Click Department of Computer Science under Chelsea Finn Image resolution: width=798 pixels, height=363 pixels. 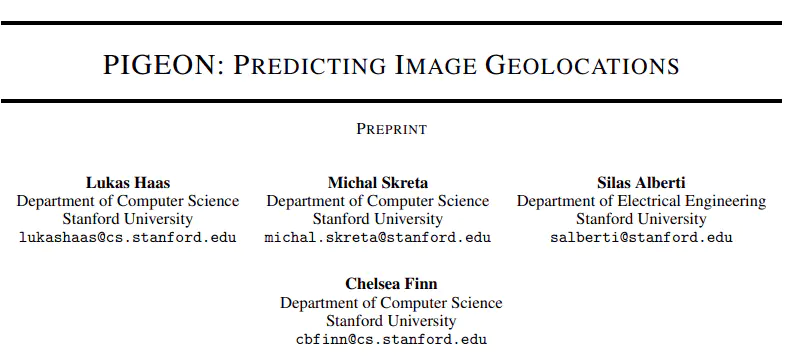[x=391, y=303]
